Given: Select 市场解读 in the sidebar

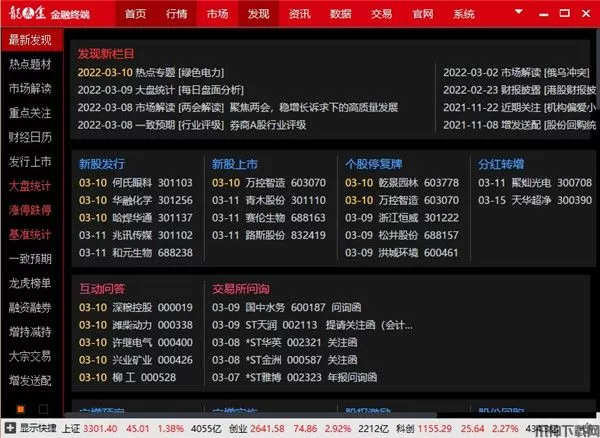Looking at the screenshot, I should pyautogui.click(x=31, y=89).
